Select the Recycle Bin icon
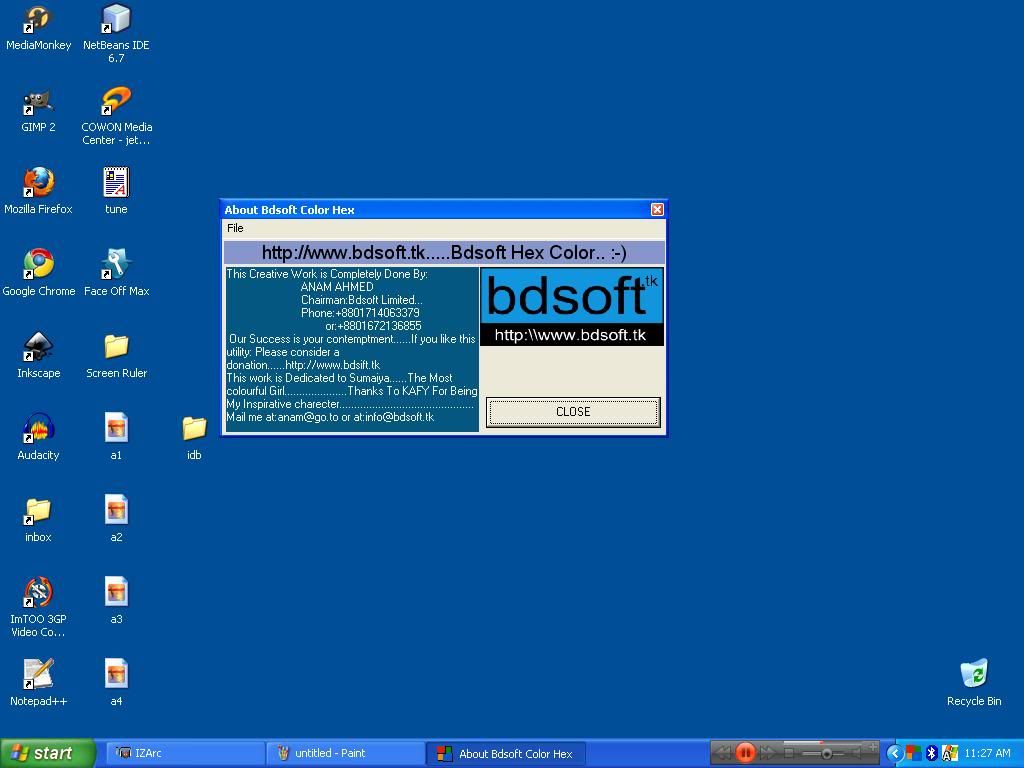Viewport: 1024px width, 768px height. [x=973, y=675]
